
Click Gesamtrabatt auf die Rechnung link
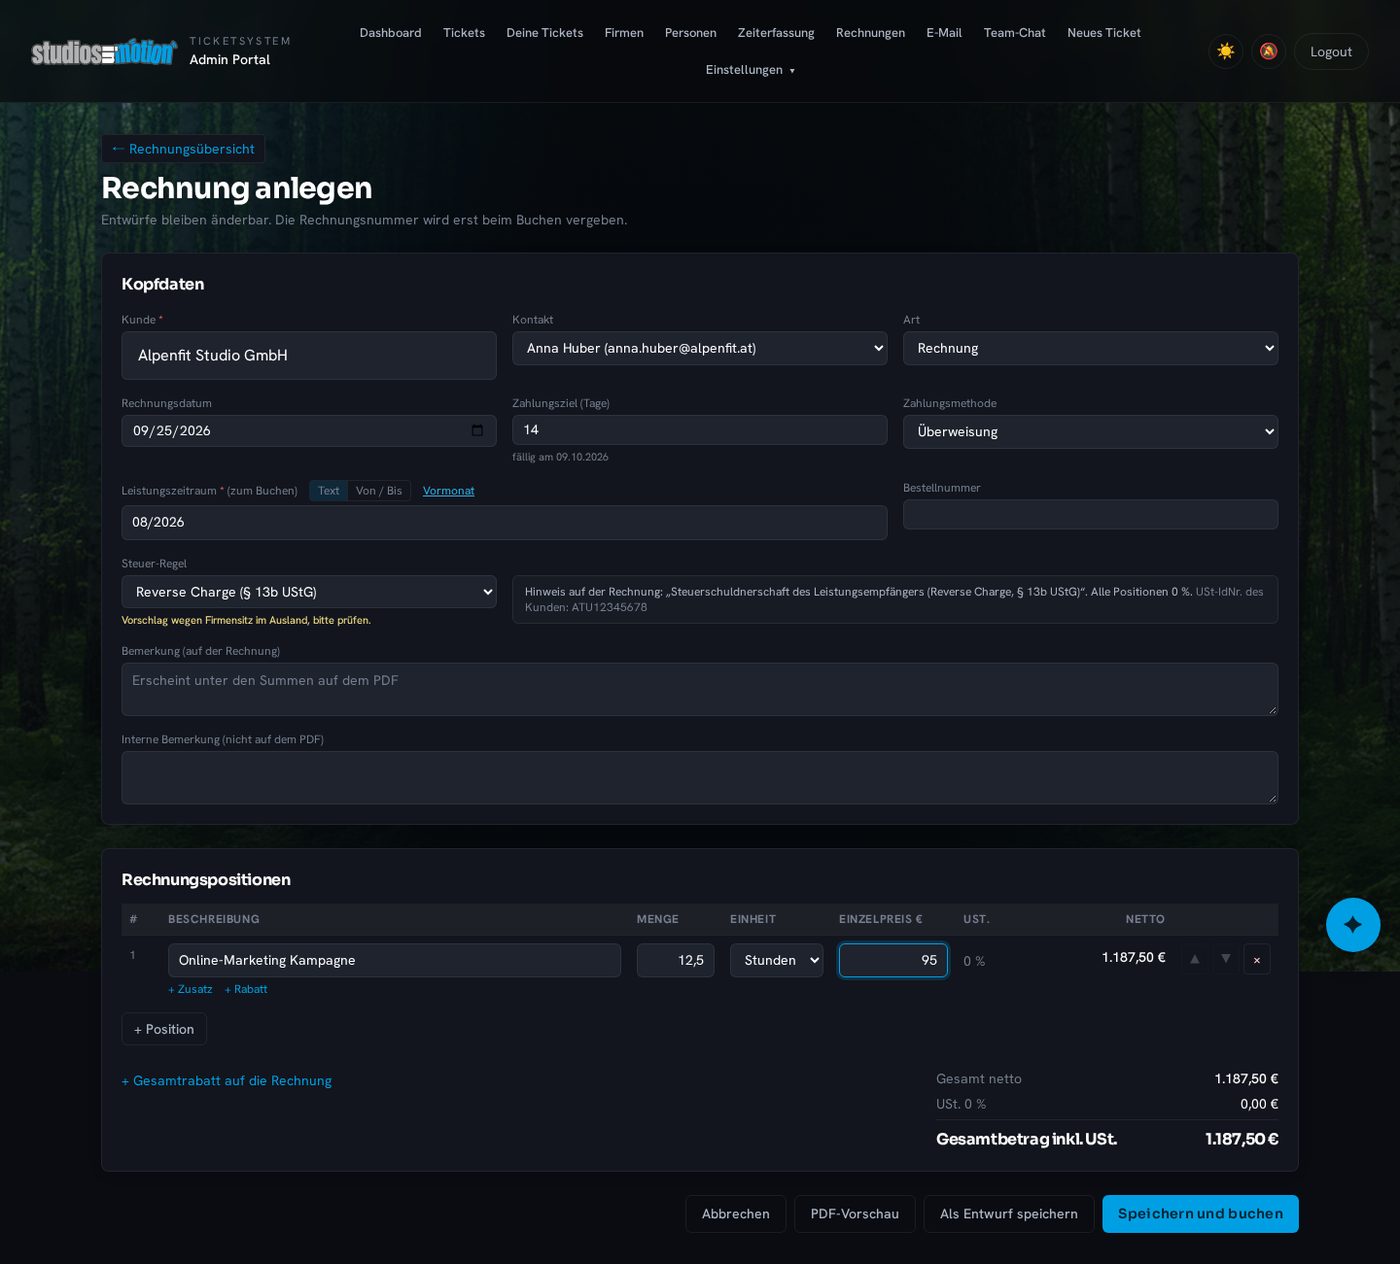point(227,1081)
